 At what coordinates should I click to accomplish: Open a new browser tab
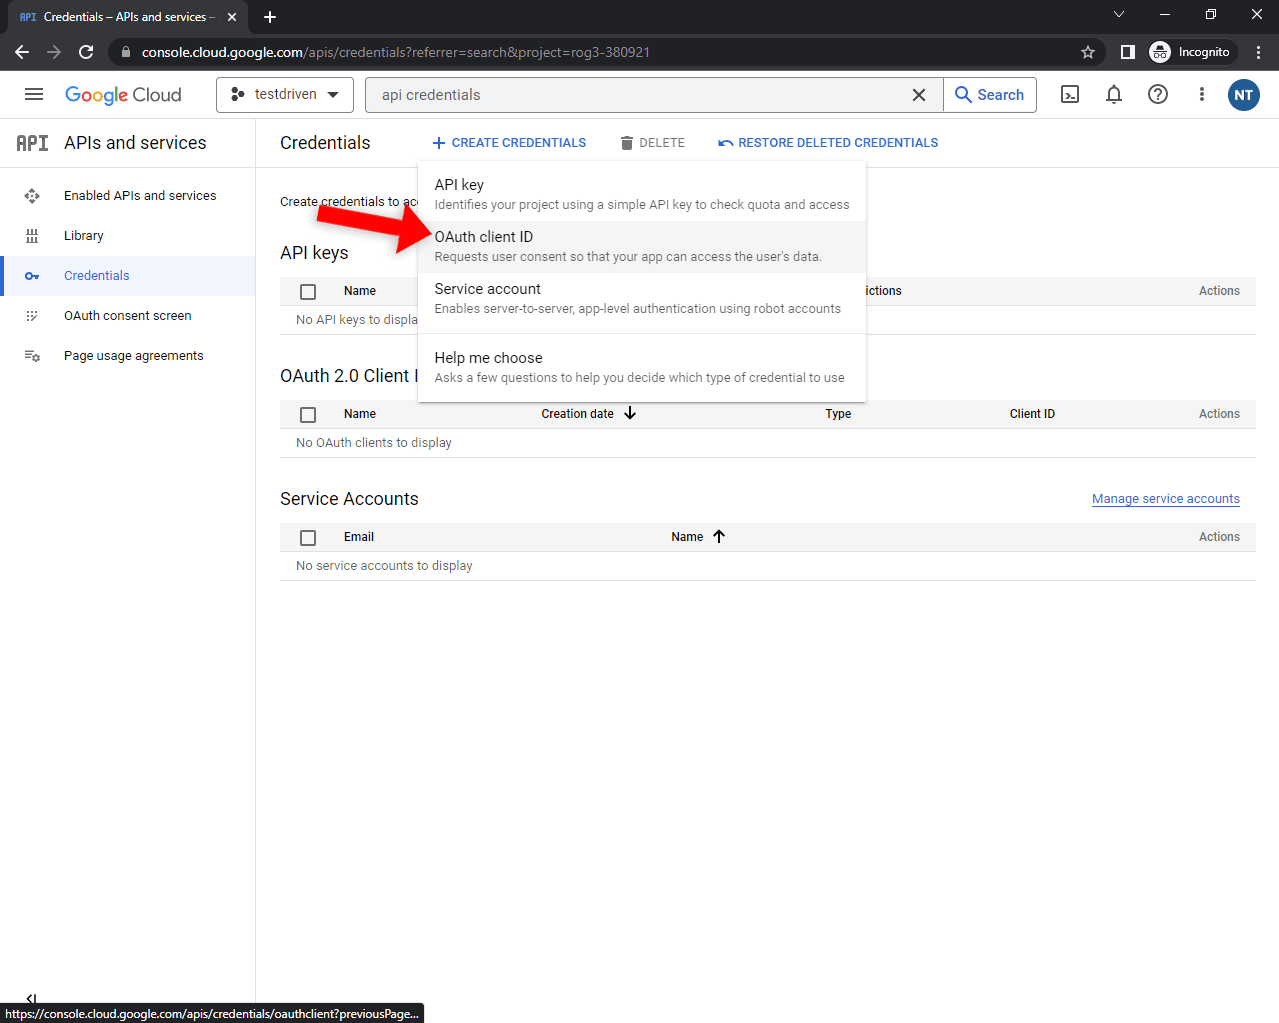270,17
